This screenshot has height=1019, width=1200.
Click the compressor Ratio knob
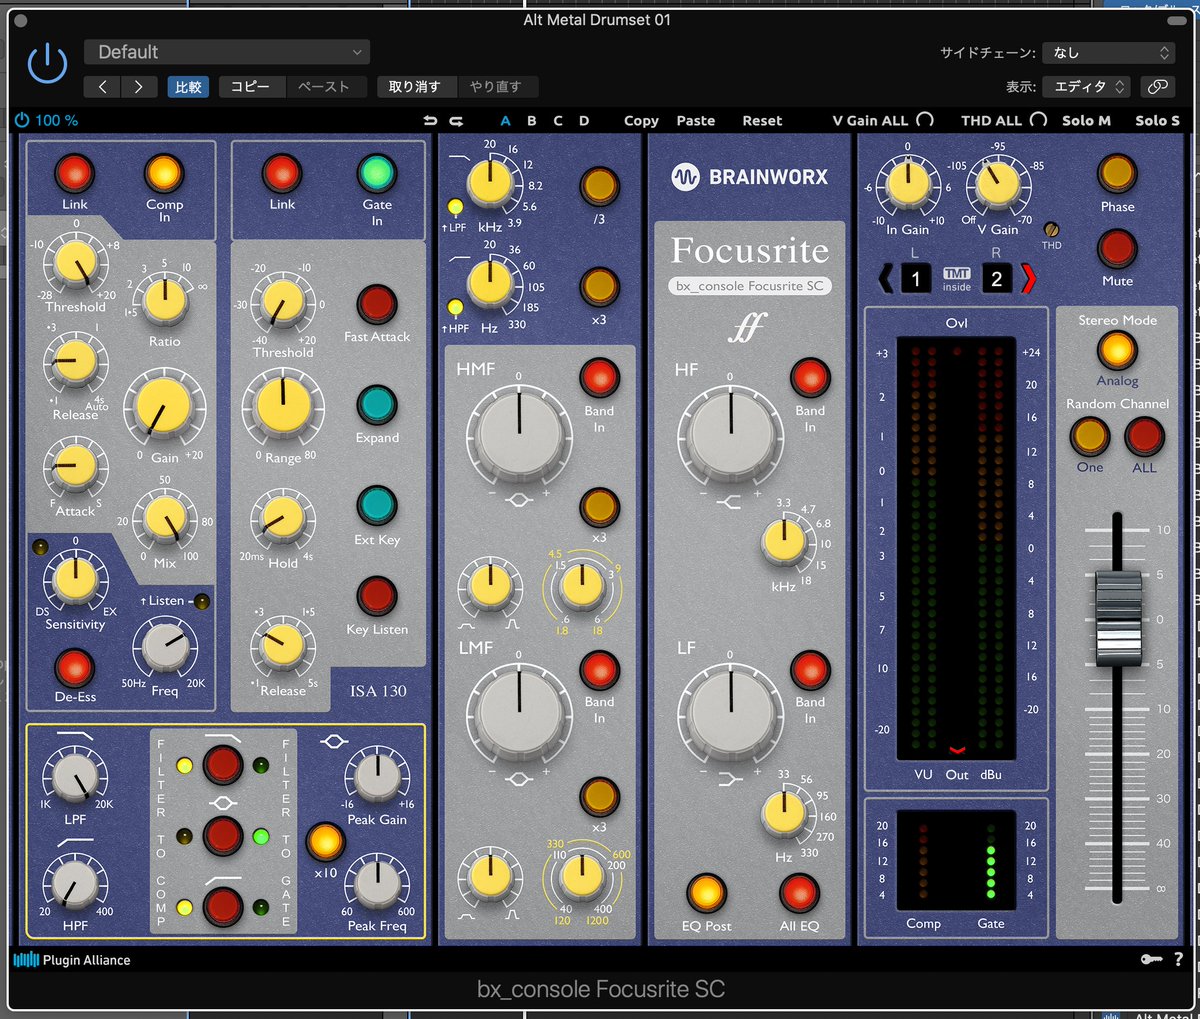[165, 299]
